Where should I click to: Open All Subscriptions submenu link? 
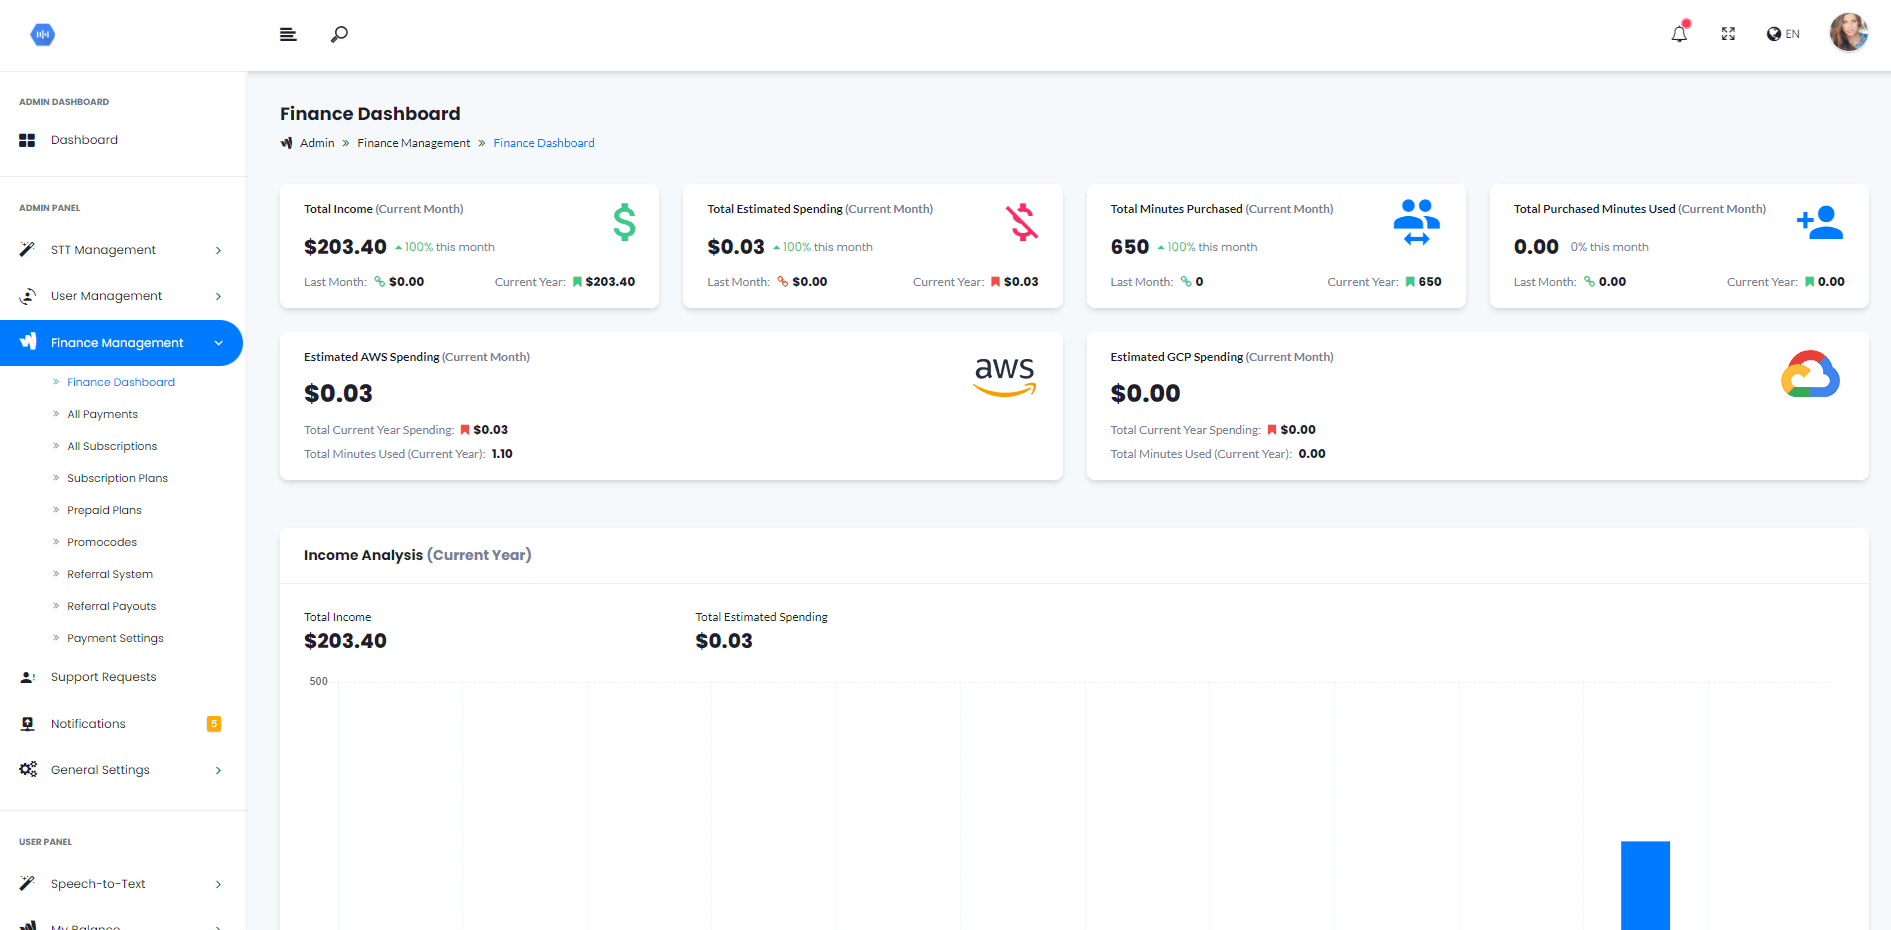coord(112,446)
